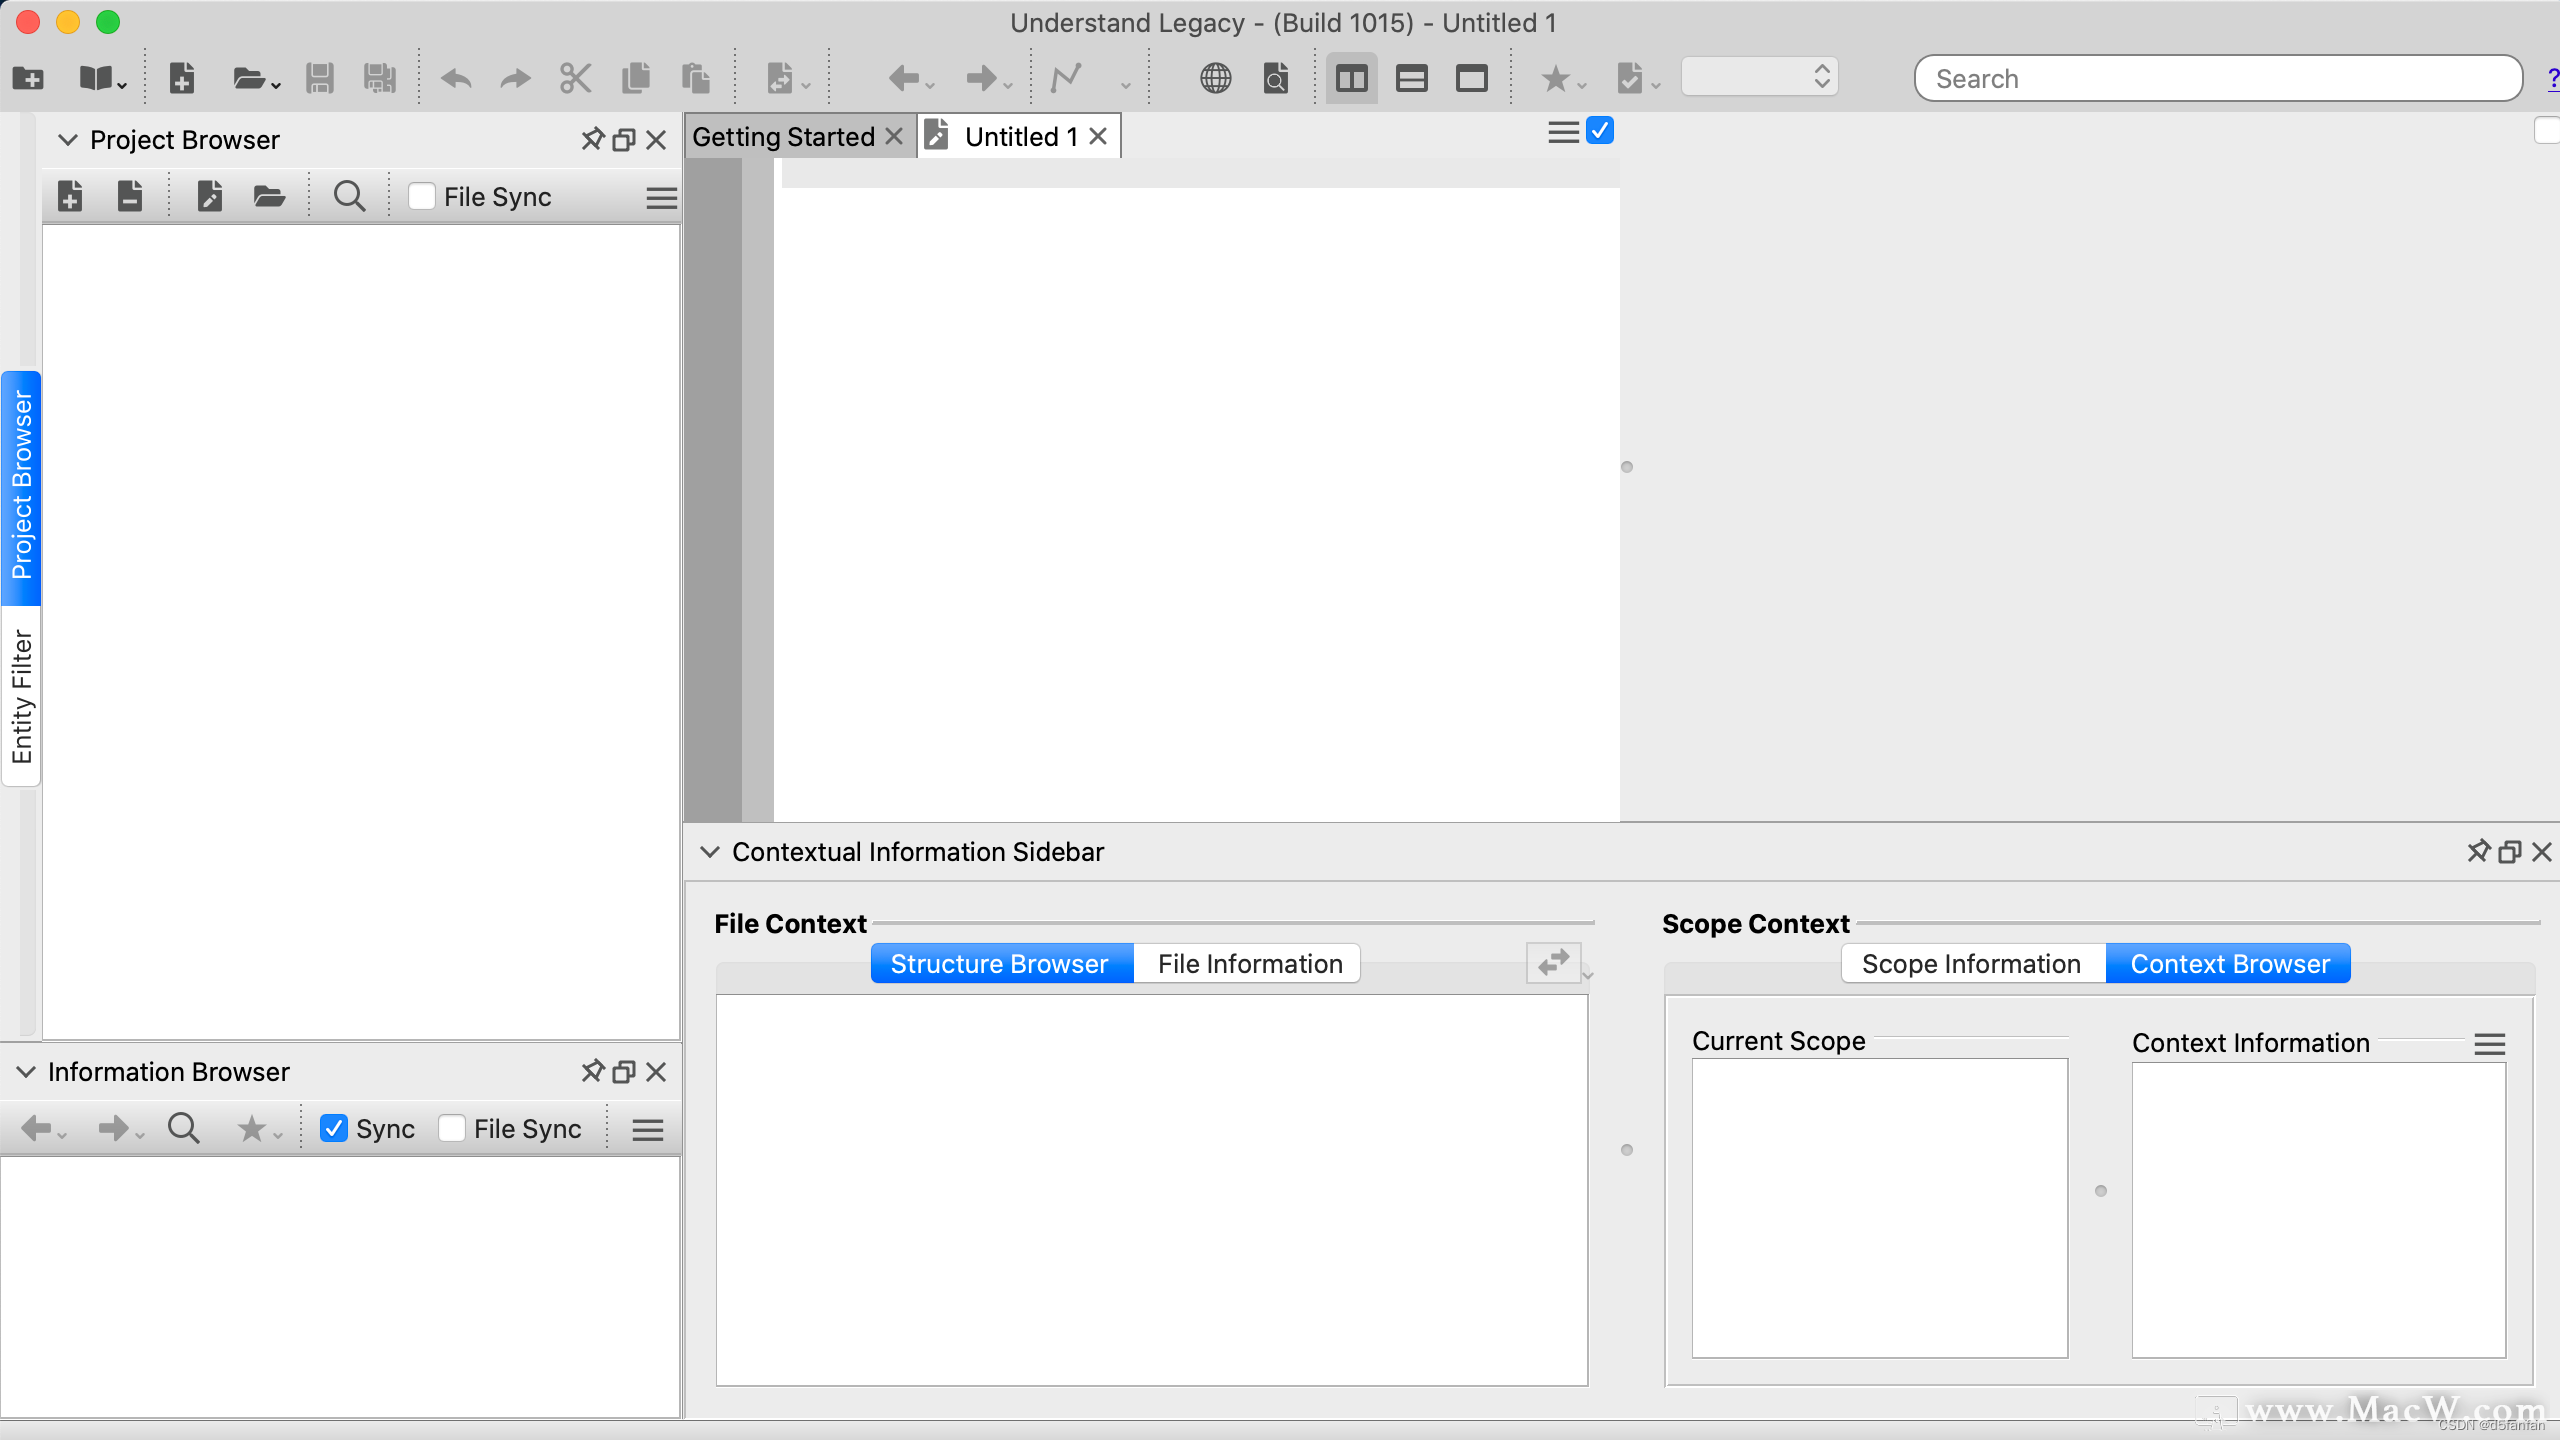Click the Undo arrow icon
The image size is (2560, 1440).
click(x=456, y=78)
